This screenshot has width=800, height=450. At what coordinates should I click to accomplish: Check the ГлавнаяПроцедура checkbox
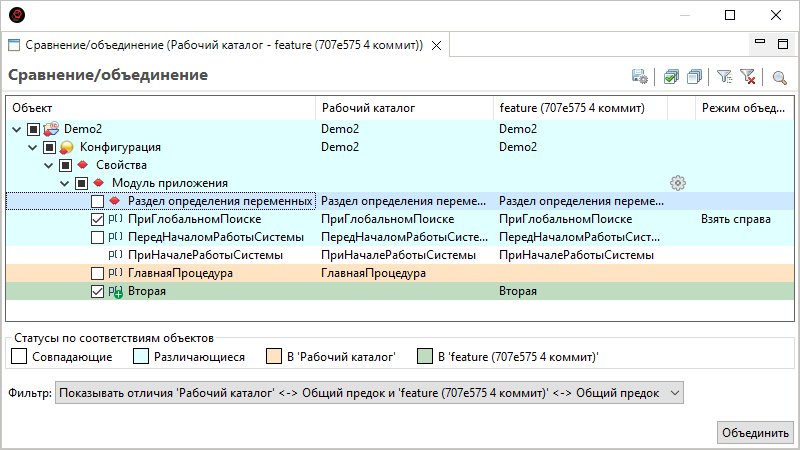point(97,273)
